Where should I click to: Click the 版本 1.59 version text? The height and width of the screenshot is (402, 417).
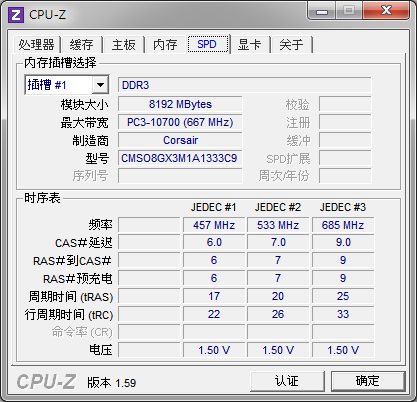(112, 383)
